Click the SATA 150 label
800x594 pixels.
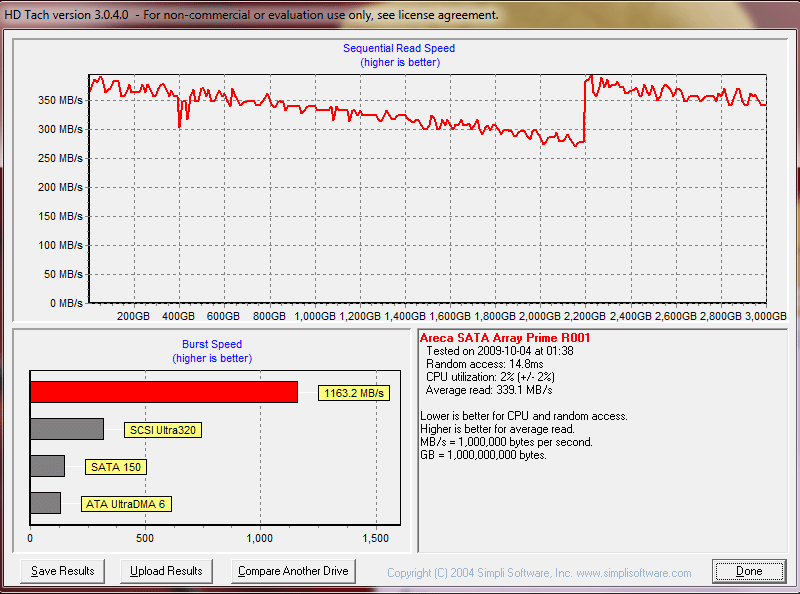(x=116, y=467)
